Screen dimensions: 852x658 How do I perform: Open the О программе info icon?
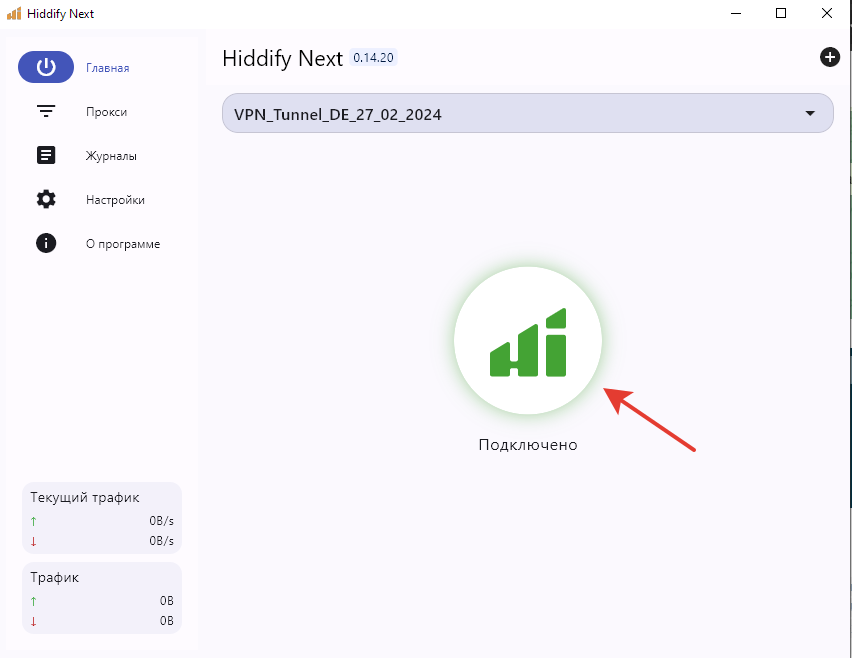pyautogui.click(x=46, y=243)
